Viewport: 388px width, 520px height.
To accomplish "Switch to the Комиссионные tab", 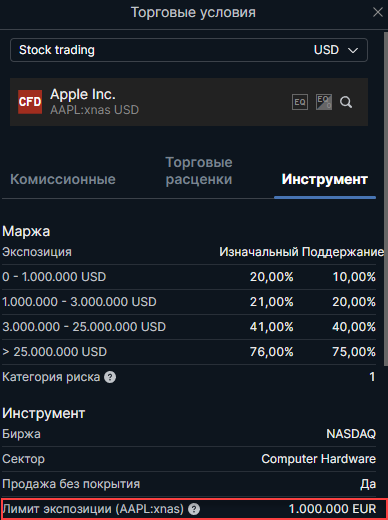I will tap(63, 179).
